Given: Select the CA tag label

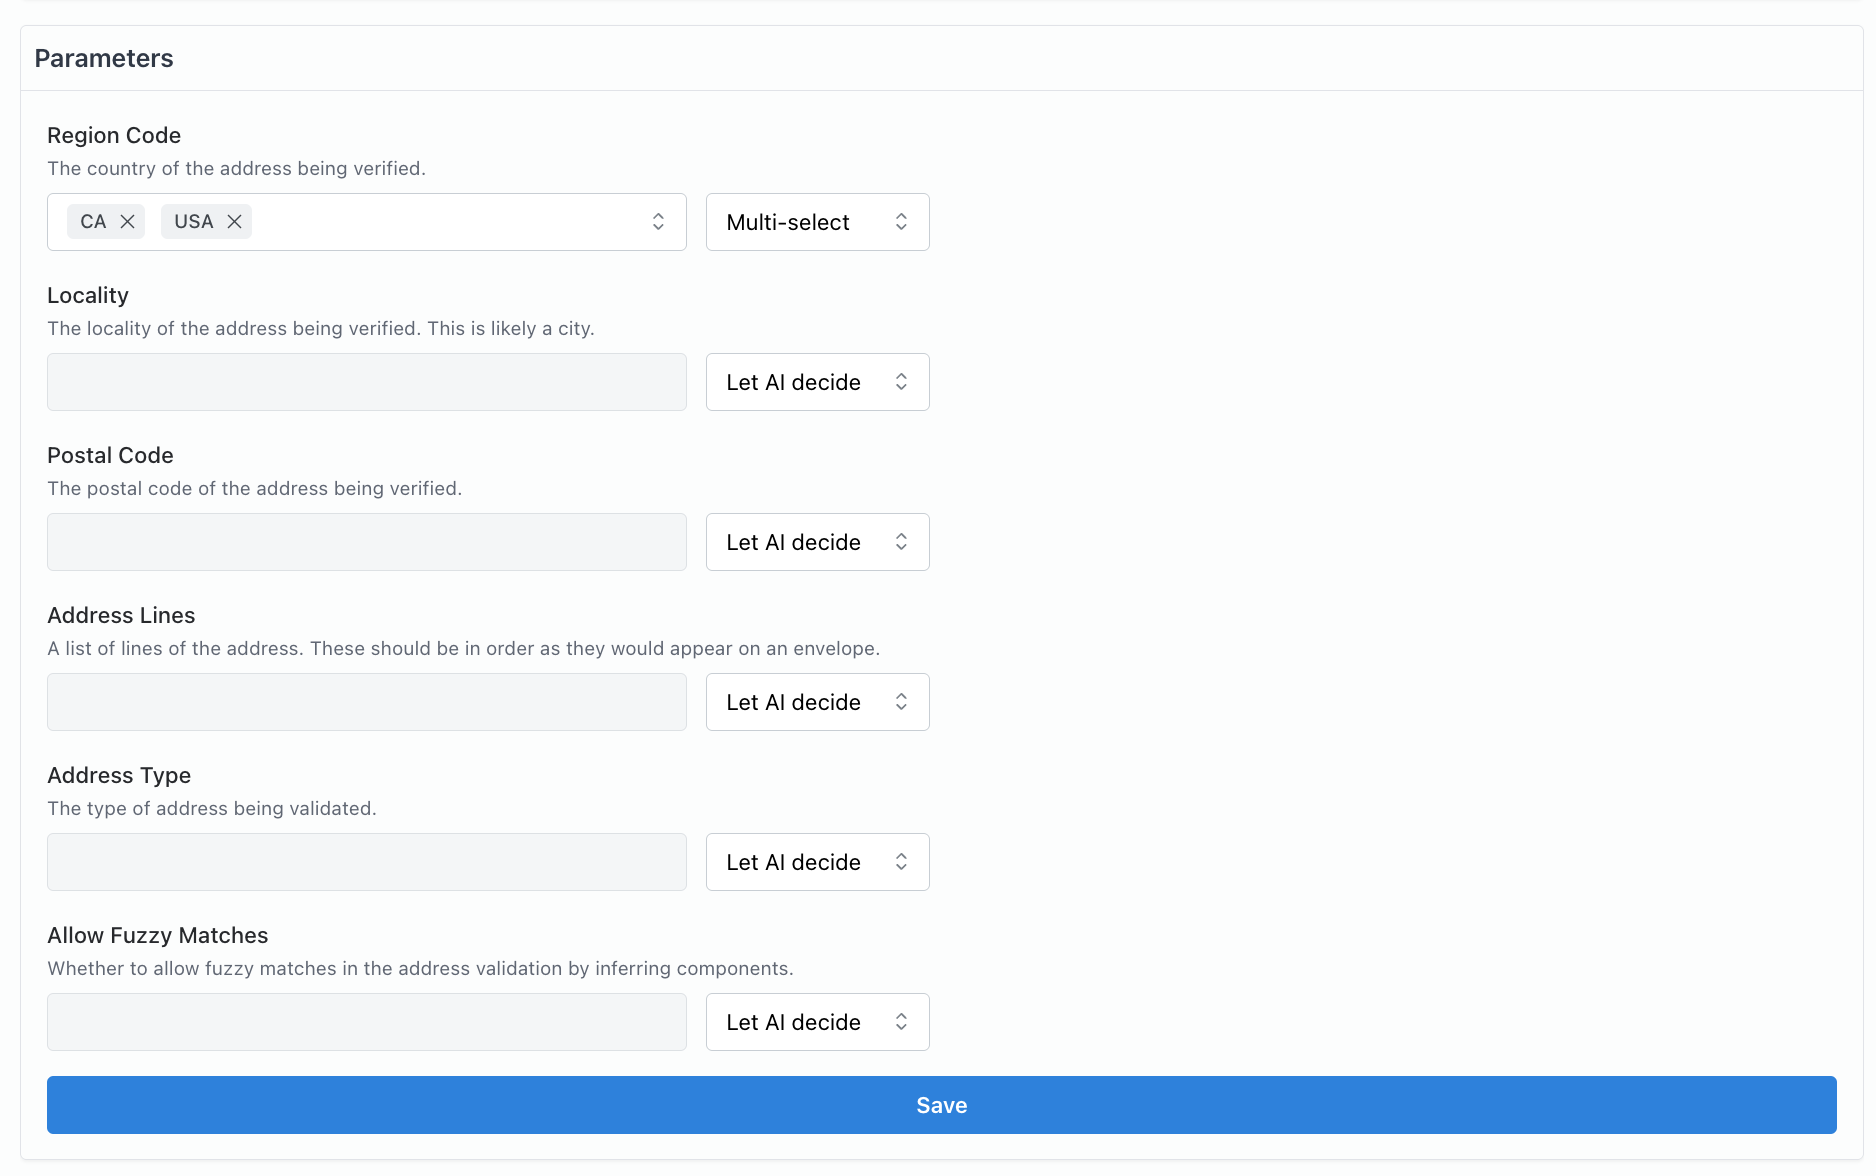Looking at the screenshot, I should (93, 222).
